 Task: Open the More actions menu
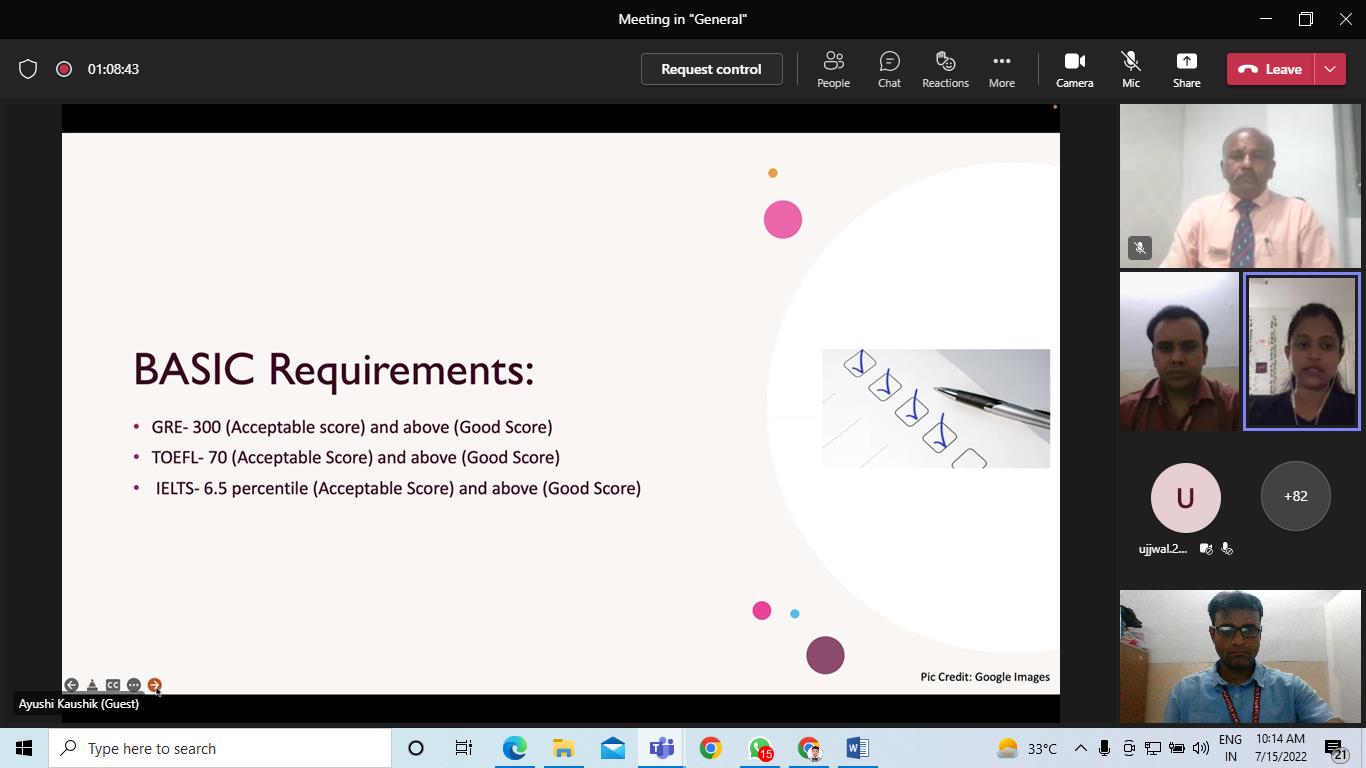coord(1001,69)
